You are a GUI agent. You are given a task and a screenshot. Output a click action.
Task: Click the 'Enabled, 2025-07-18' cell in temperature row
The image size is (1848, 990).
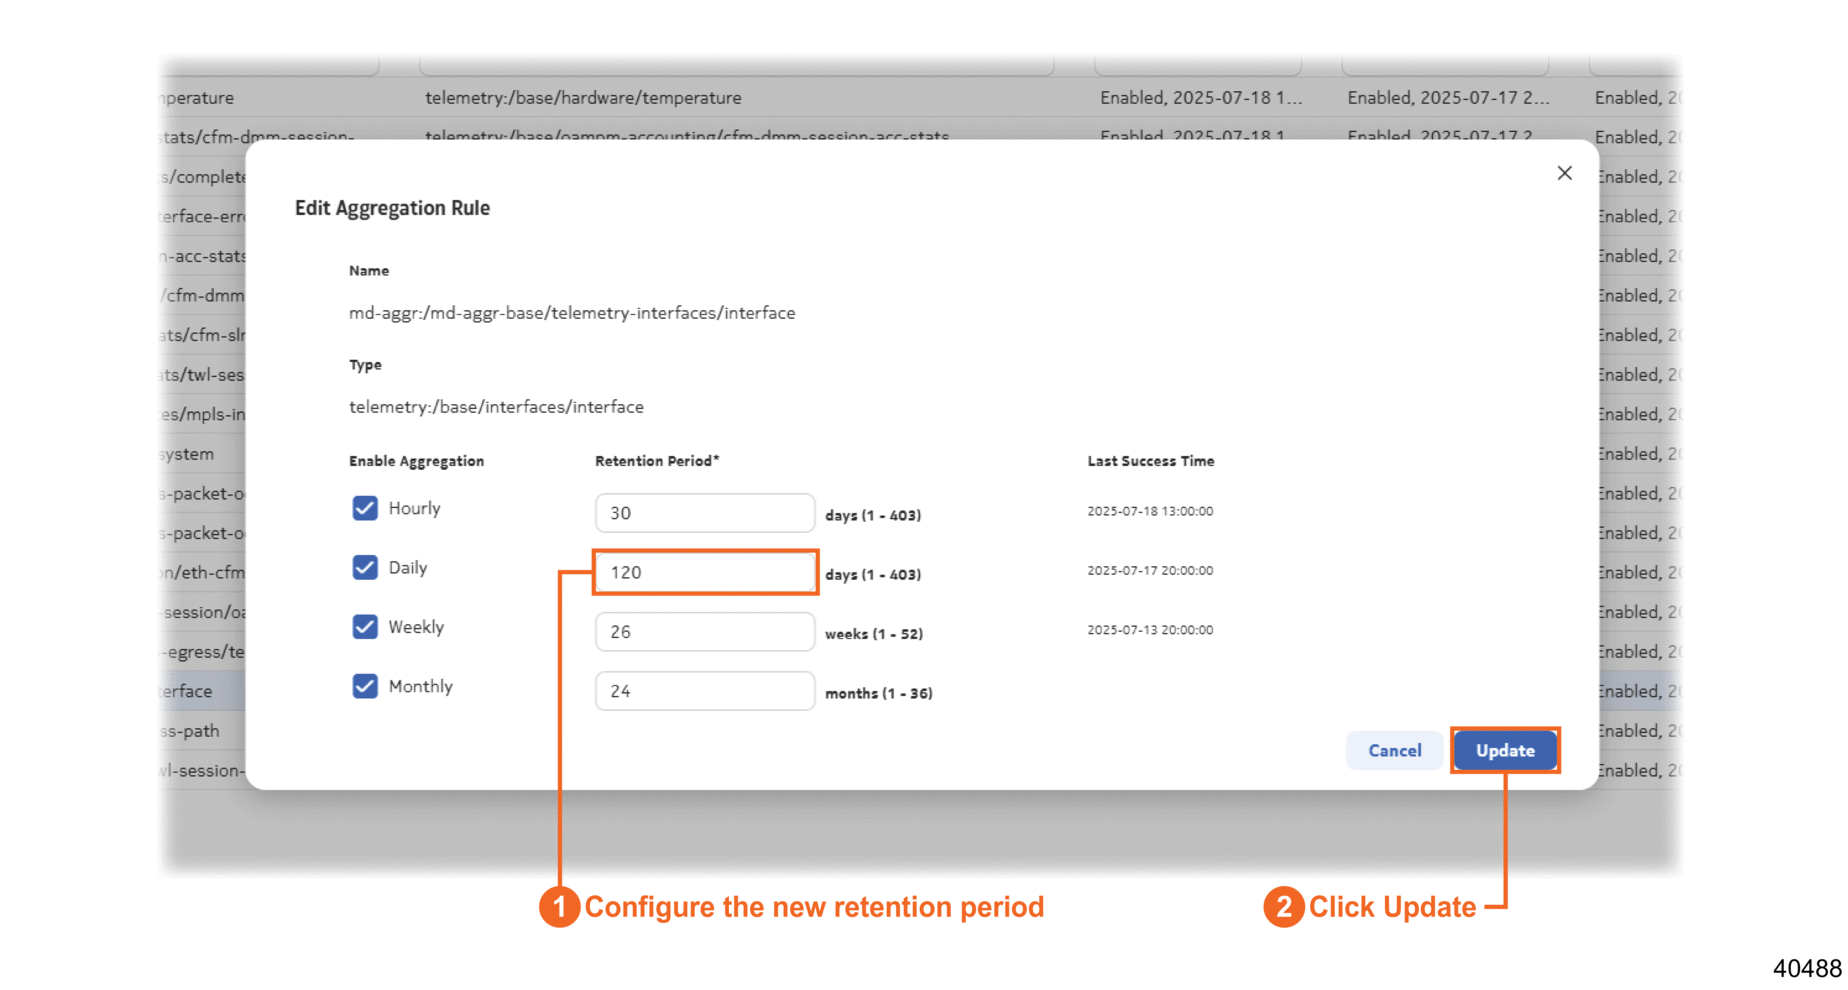[x=1200, y=98]
